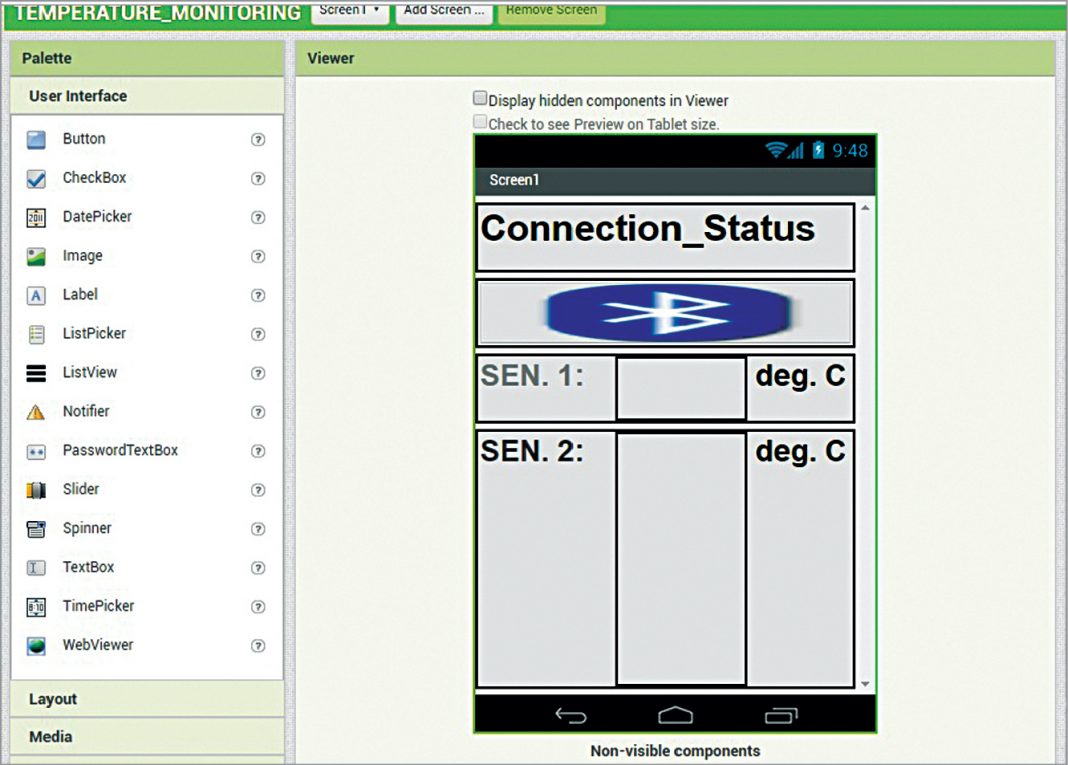Image resolution: width=1068 pixels, height=765 pixels.
Task: Click the Add Screen button
Action: point(444,12)
